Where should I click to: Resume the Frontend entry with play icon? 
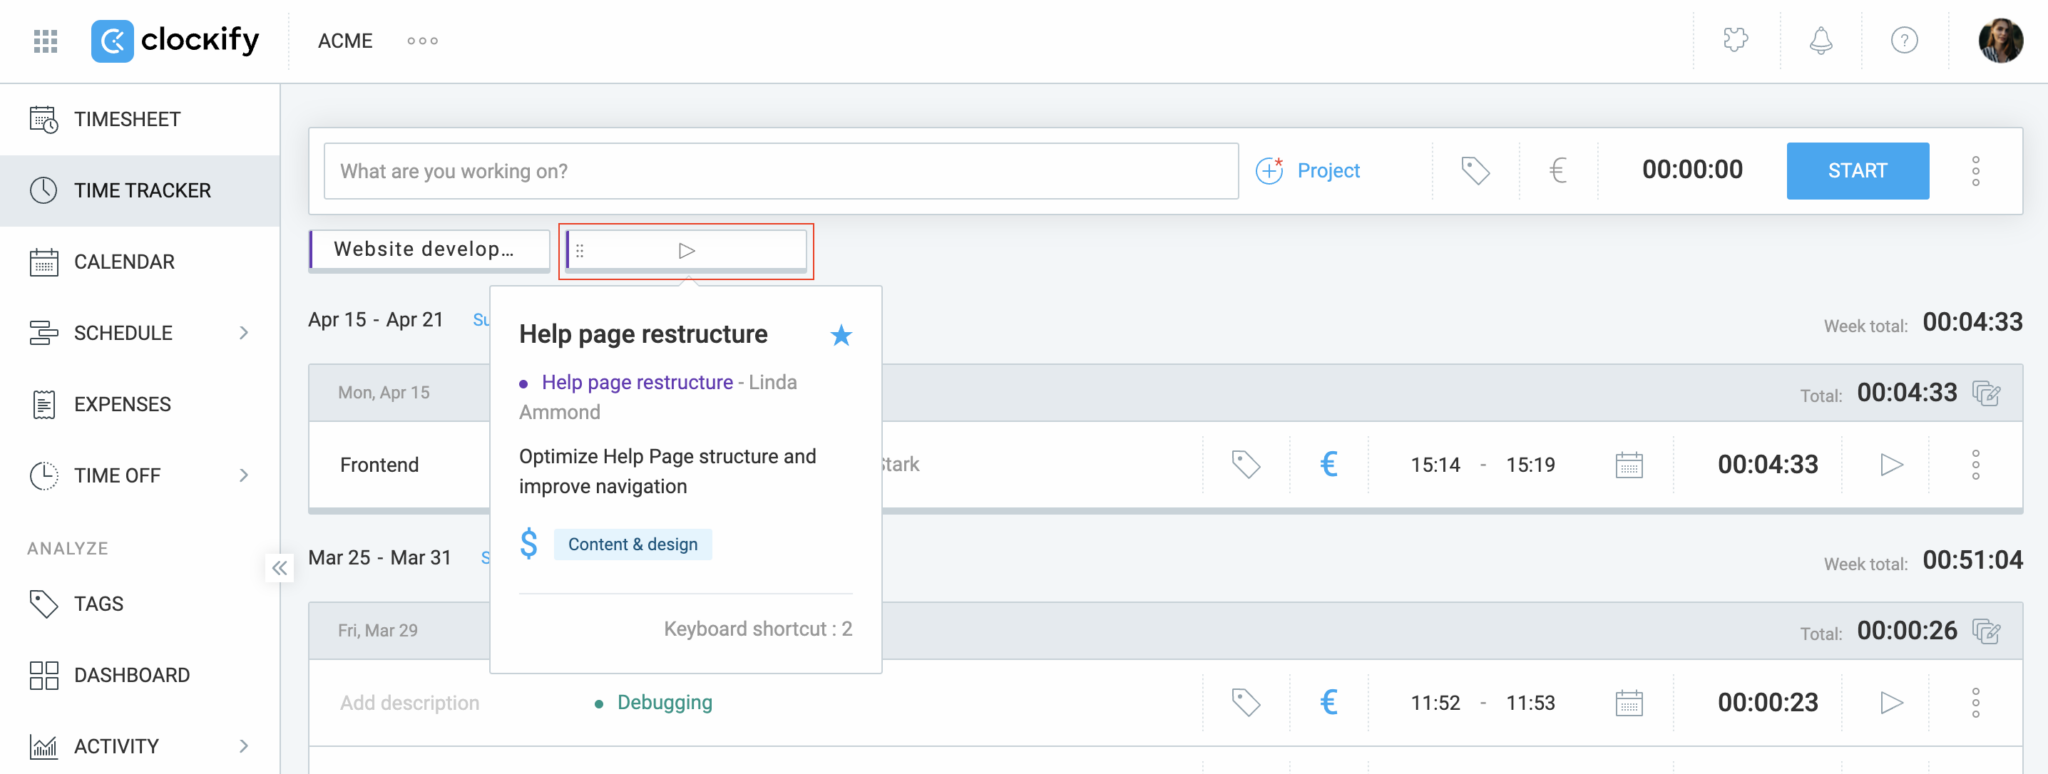1891,465
